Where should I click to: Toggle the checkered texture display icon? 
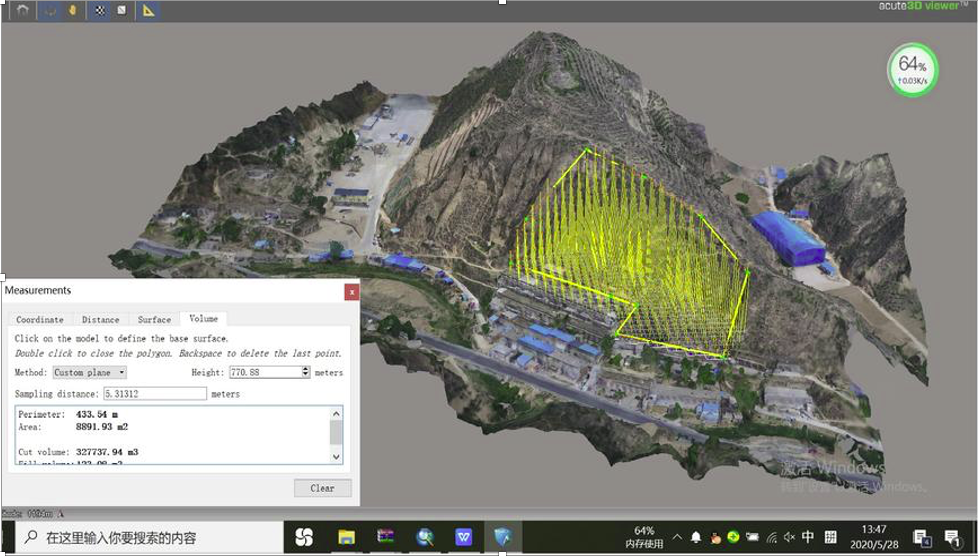point(99,11)
